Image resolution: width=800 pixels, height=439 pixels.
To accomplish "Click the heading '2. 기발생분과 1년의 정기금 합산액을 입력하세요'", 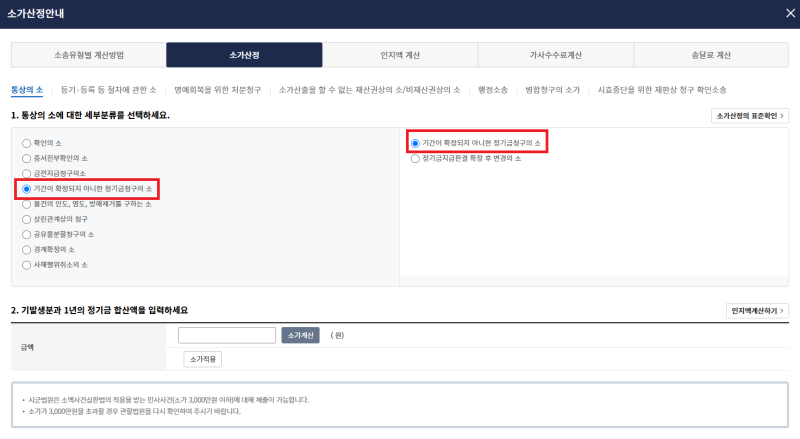I will tap(99, 310).
